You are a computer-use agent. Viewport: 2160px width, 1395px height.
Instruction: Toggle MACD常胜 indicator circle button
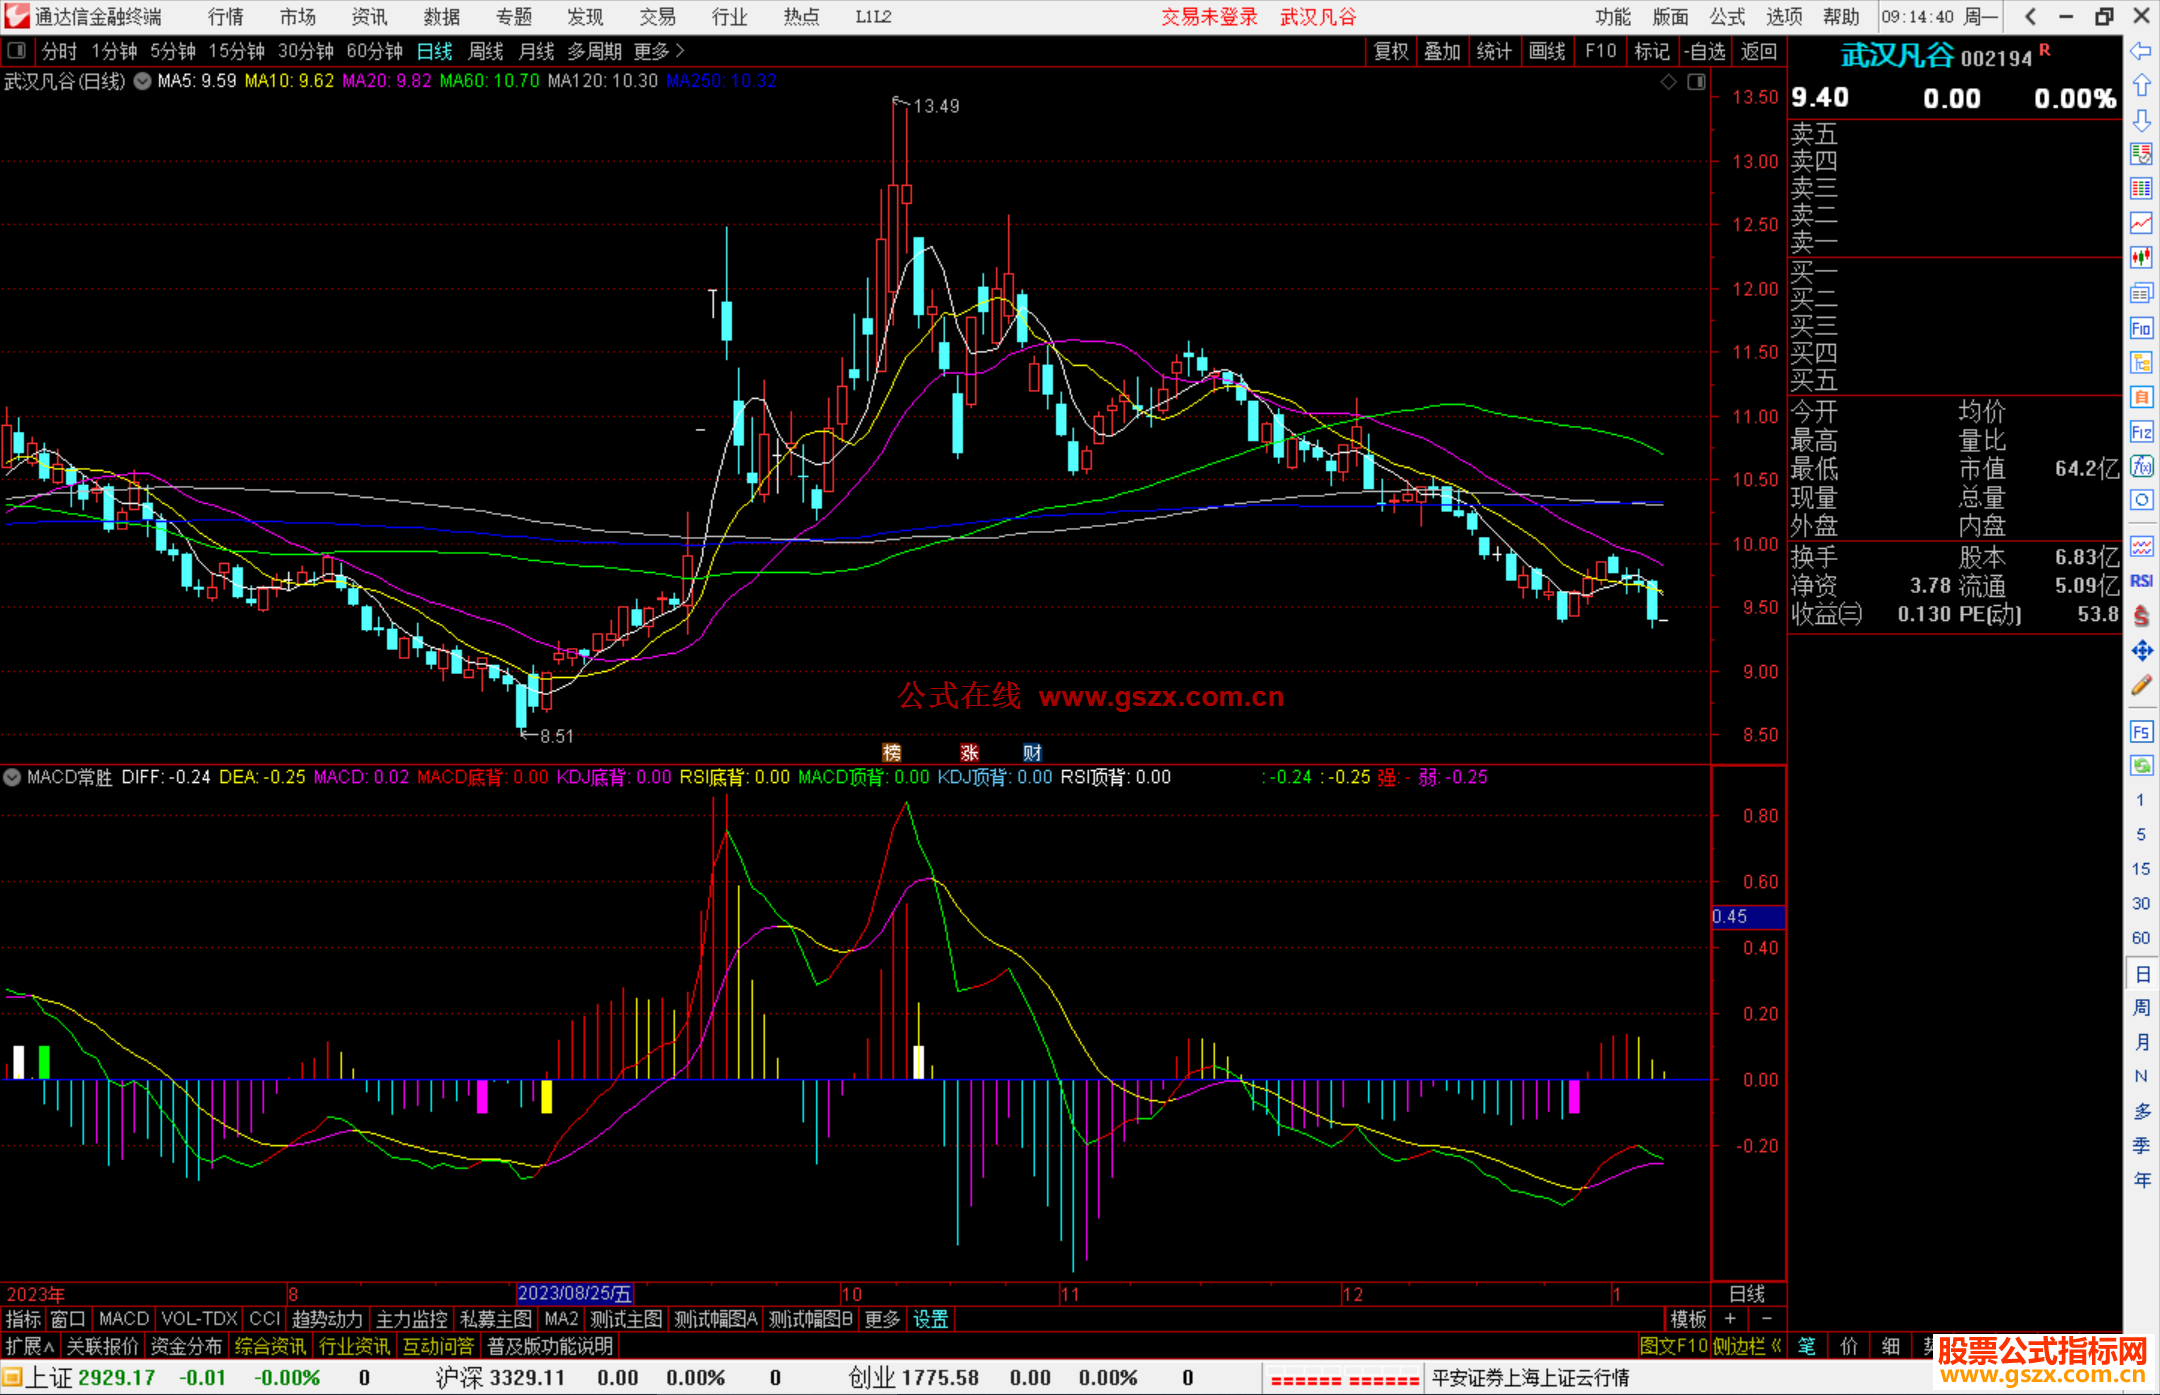(12, 777)
